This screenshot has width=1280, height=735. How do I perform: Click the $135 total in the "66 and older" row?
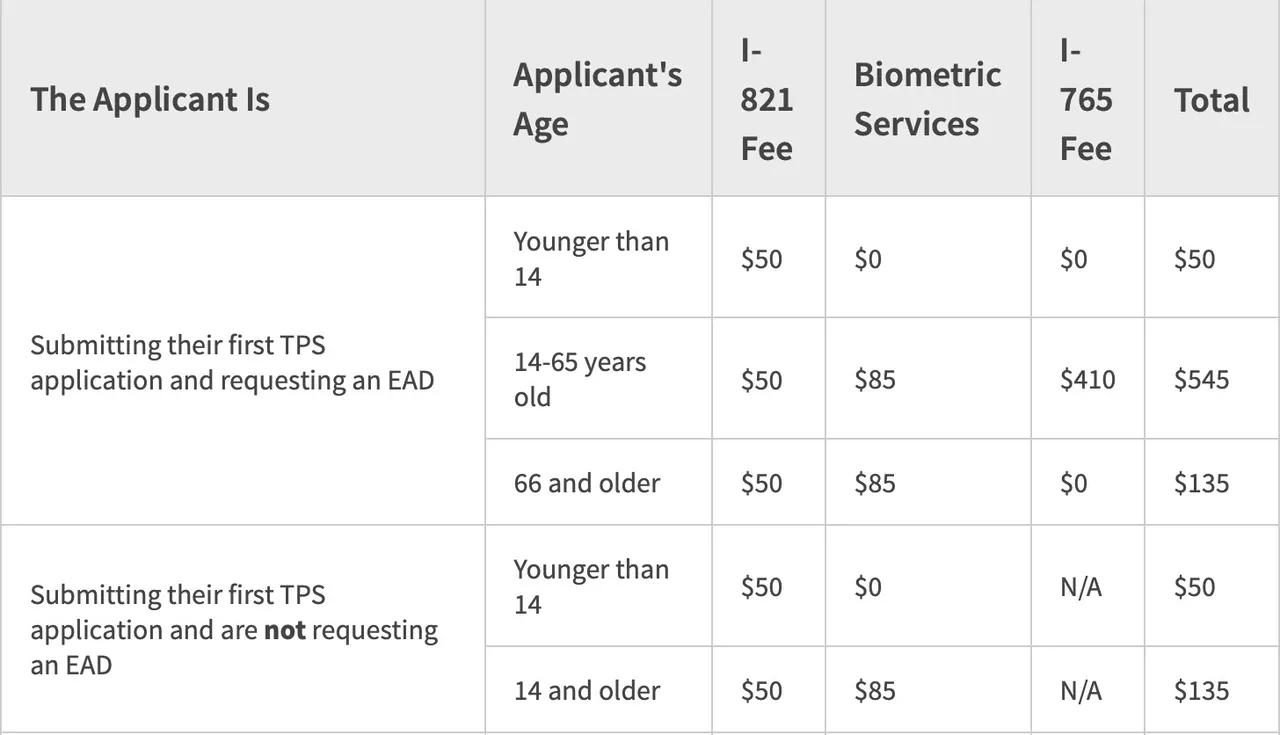pyautogui.click(x=1201, y=483)
